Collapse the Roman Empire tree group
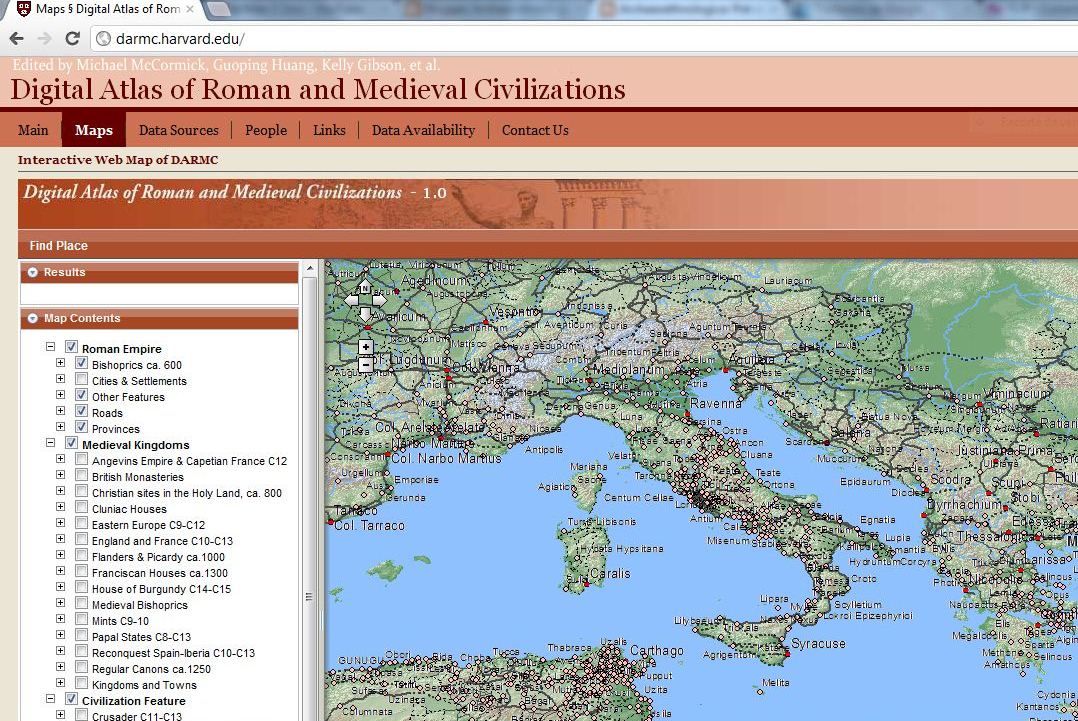The height and width of the screenshot is (721, 1078). (x=50, y=347)
